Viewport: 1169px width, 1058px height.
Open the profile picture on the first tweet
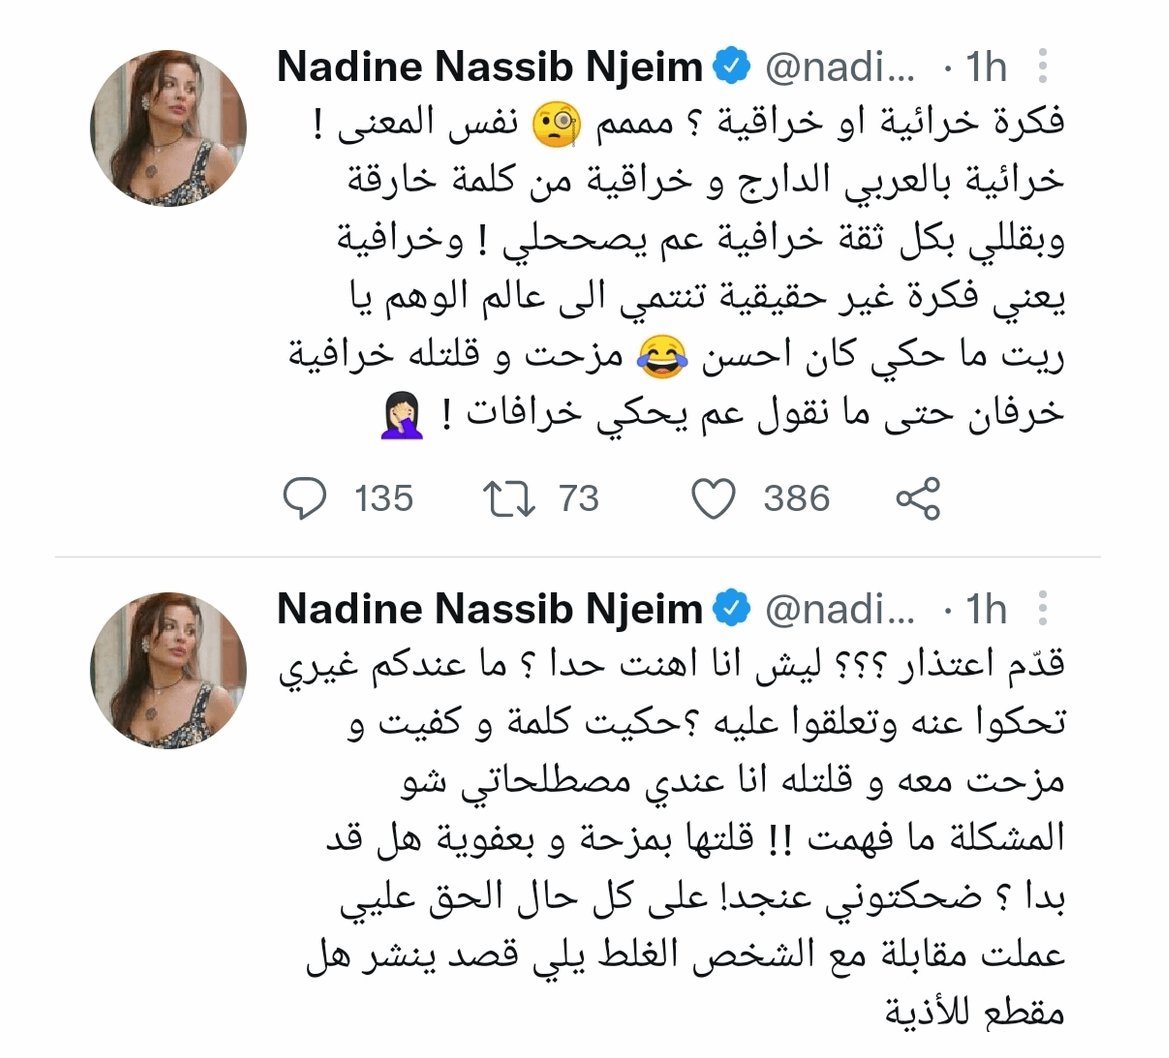(x=168, y=128)
